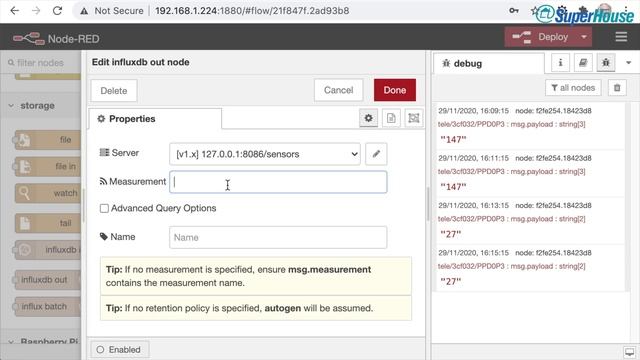Open the info sidebar tab icon
The width and height of the screenshot is (640, 360).
tap(560, 63)
